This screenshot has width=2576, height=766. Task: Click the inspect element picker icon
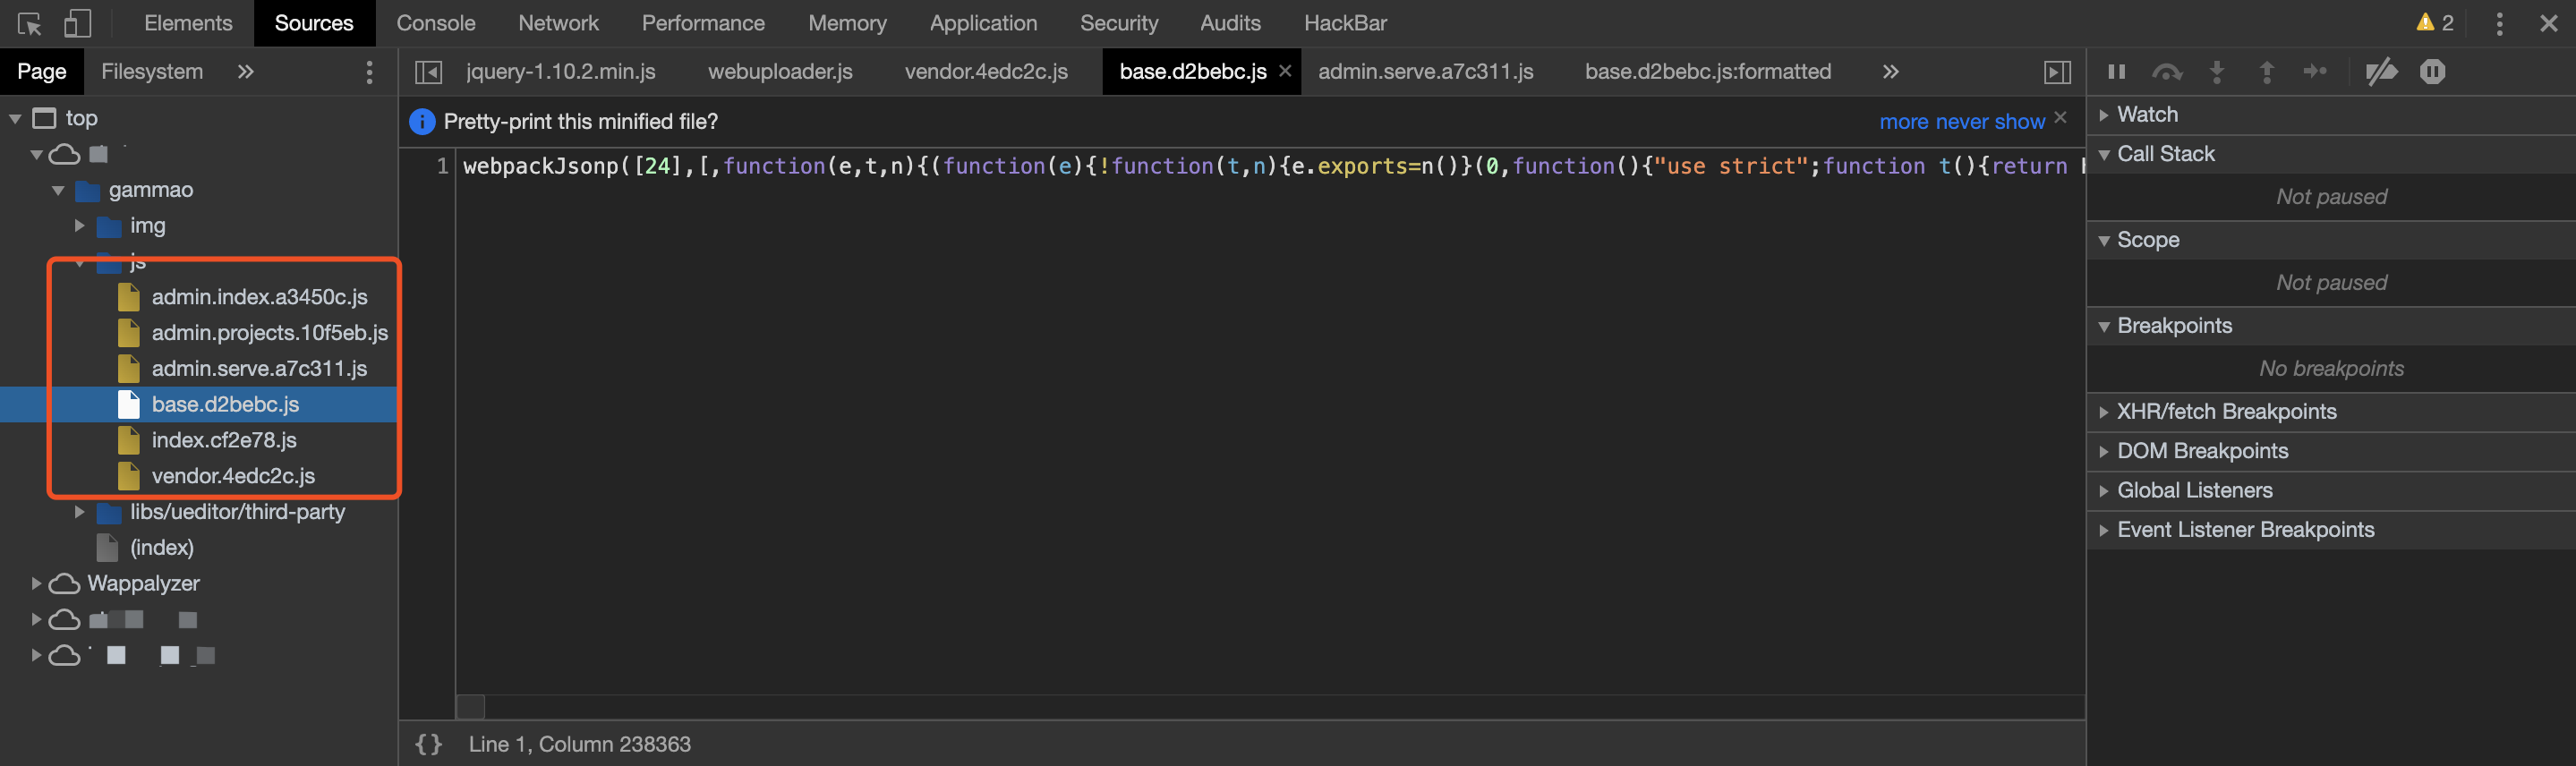coord(29,23)
